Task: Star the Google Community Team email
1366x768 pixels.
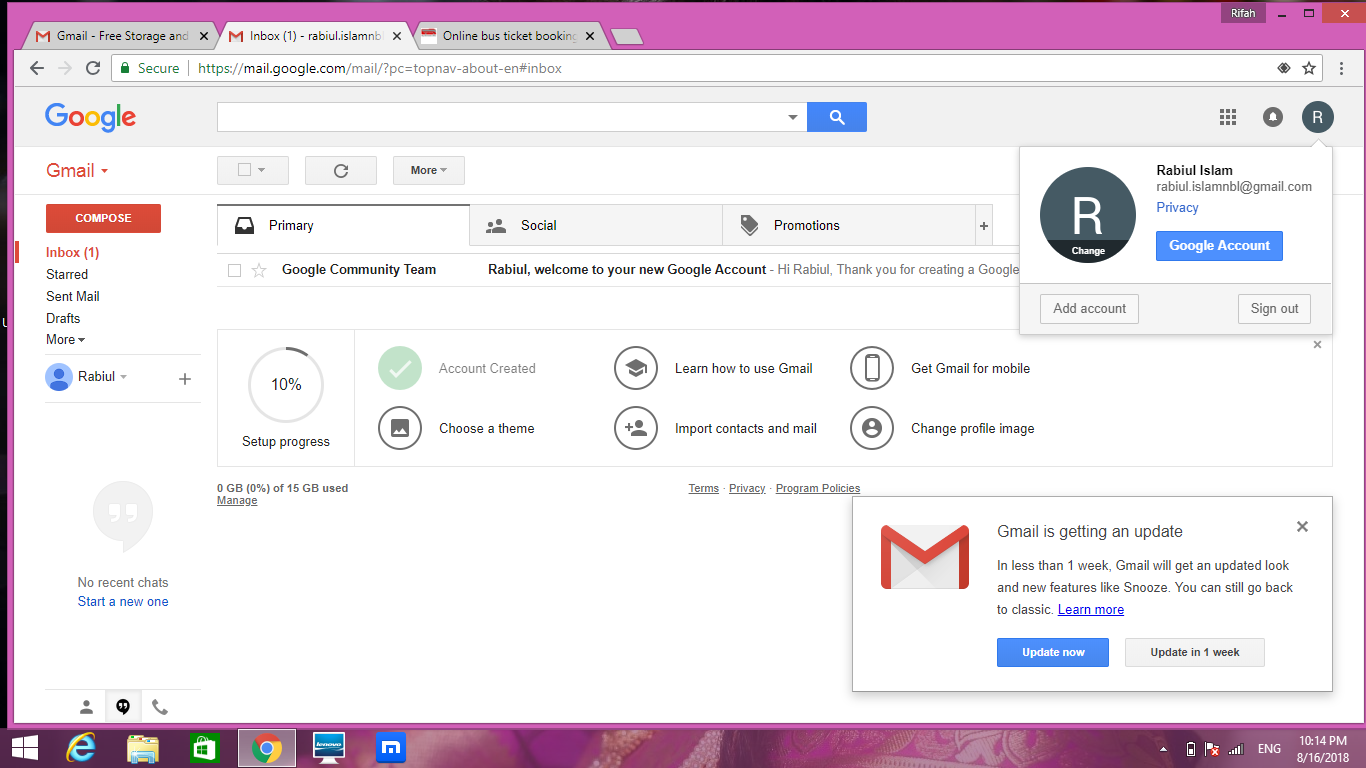Action: click(x=259, y=270)
